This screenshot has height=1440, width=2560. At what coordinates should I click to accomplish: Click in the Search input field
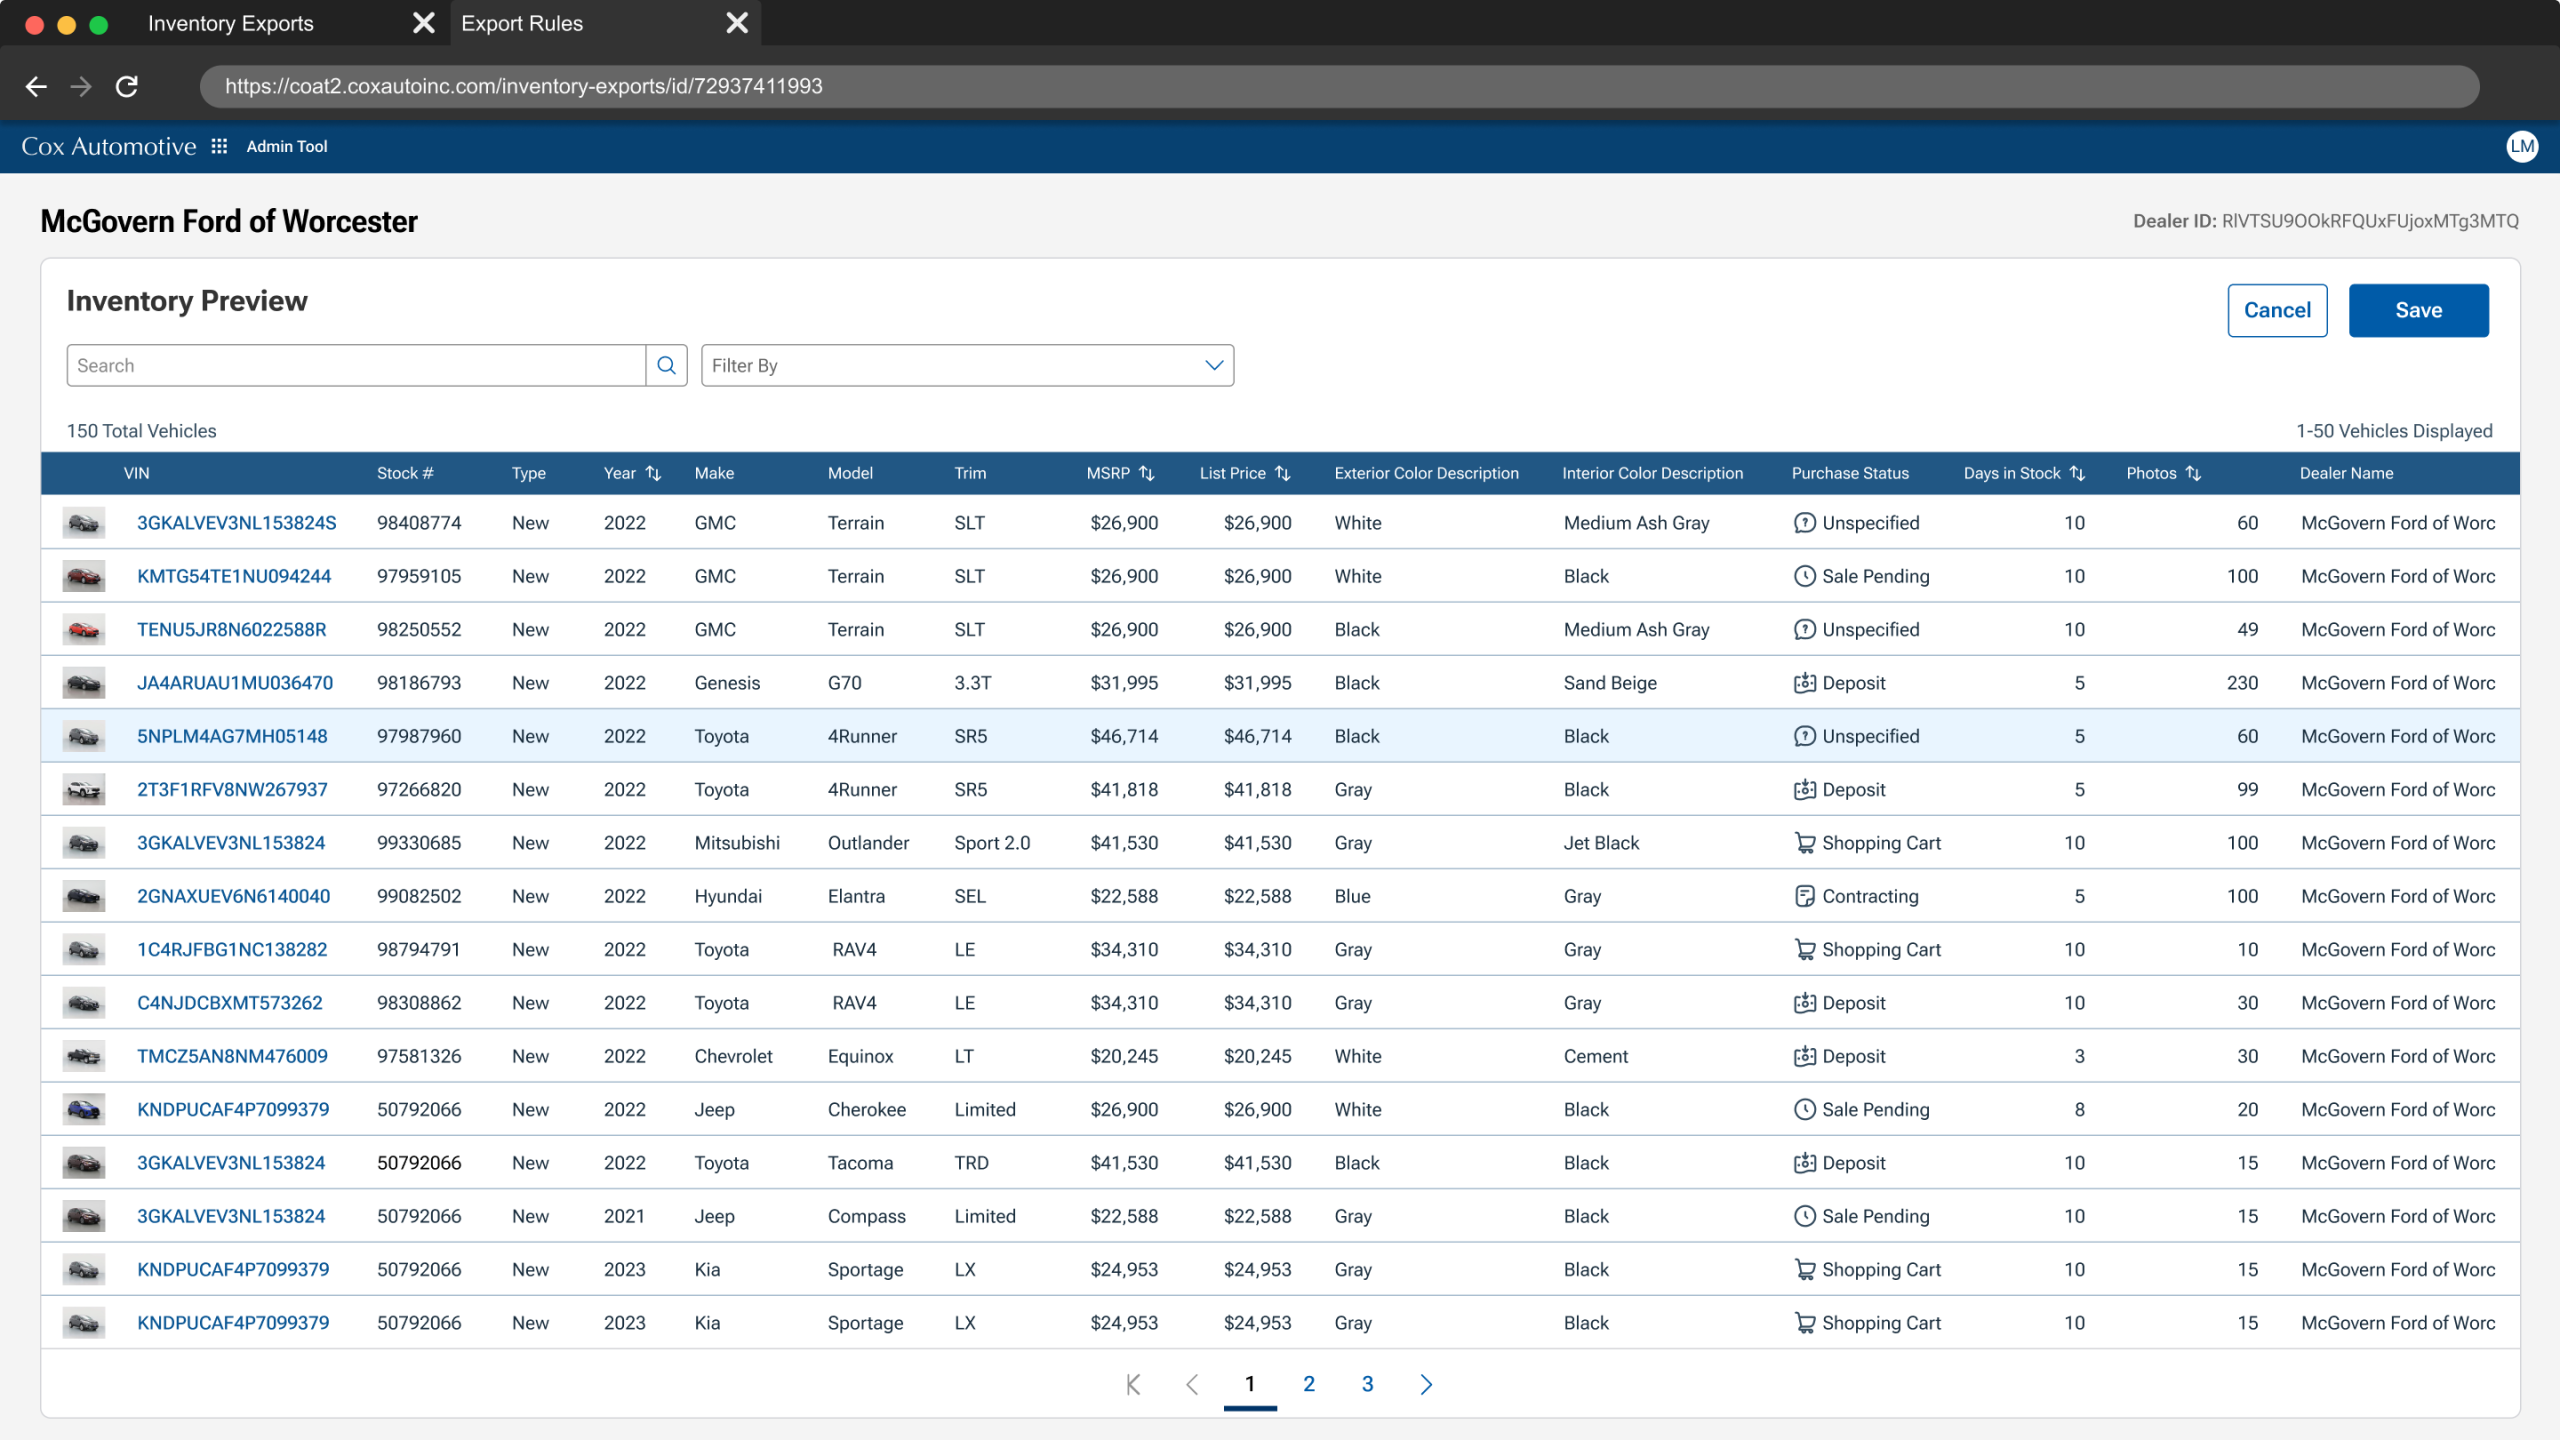[356, 365]
